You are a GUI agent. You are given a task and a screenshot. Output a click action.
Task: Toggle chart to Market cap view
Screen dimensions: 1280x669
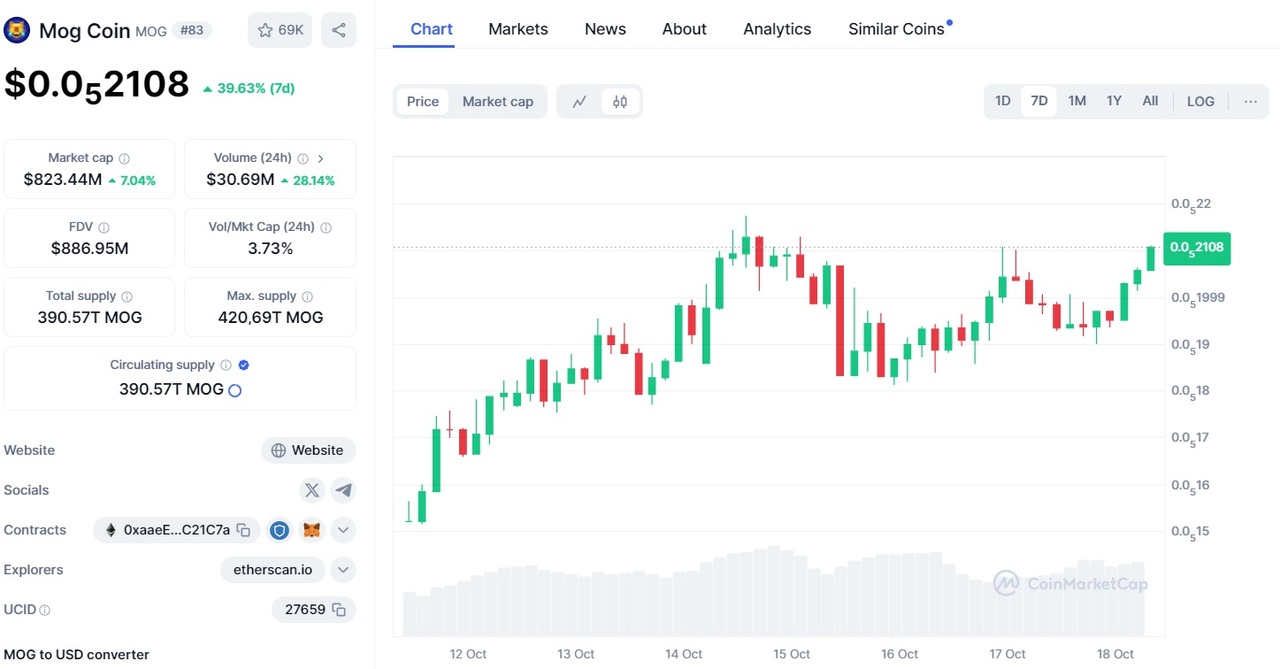(498, 101)
